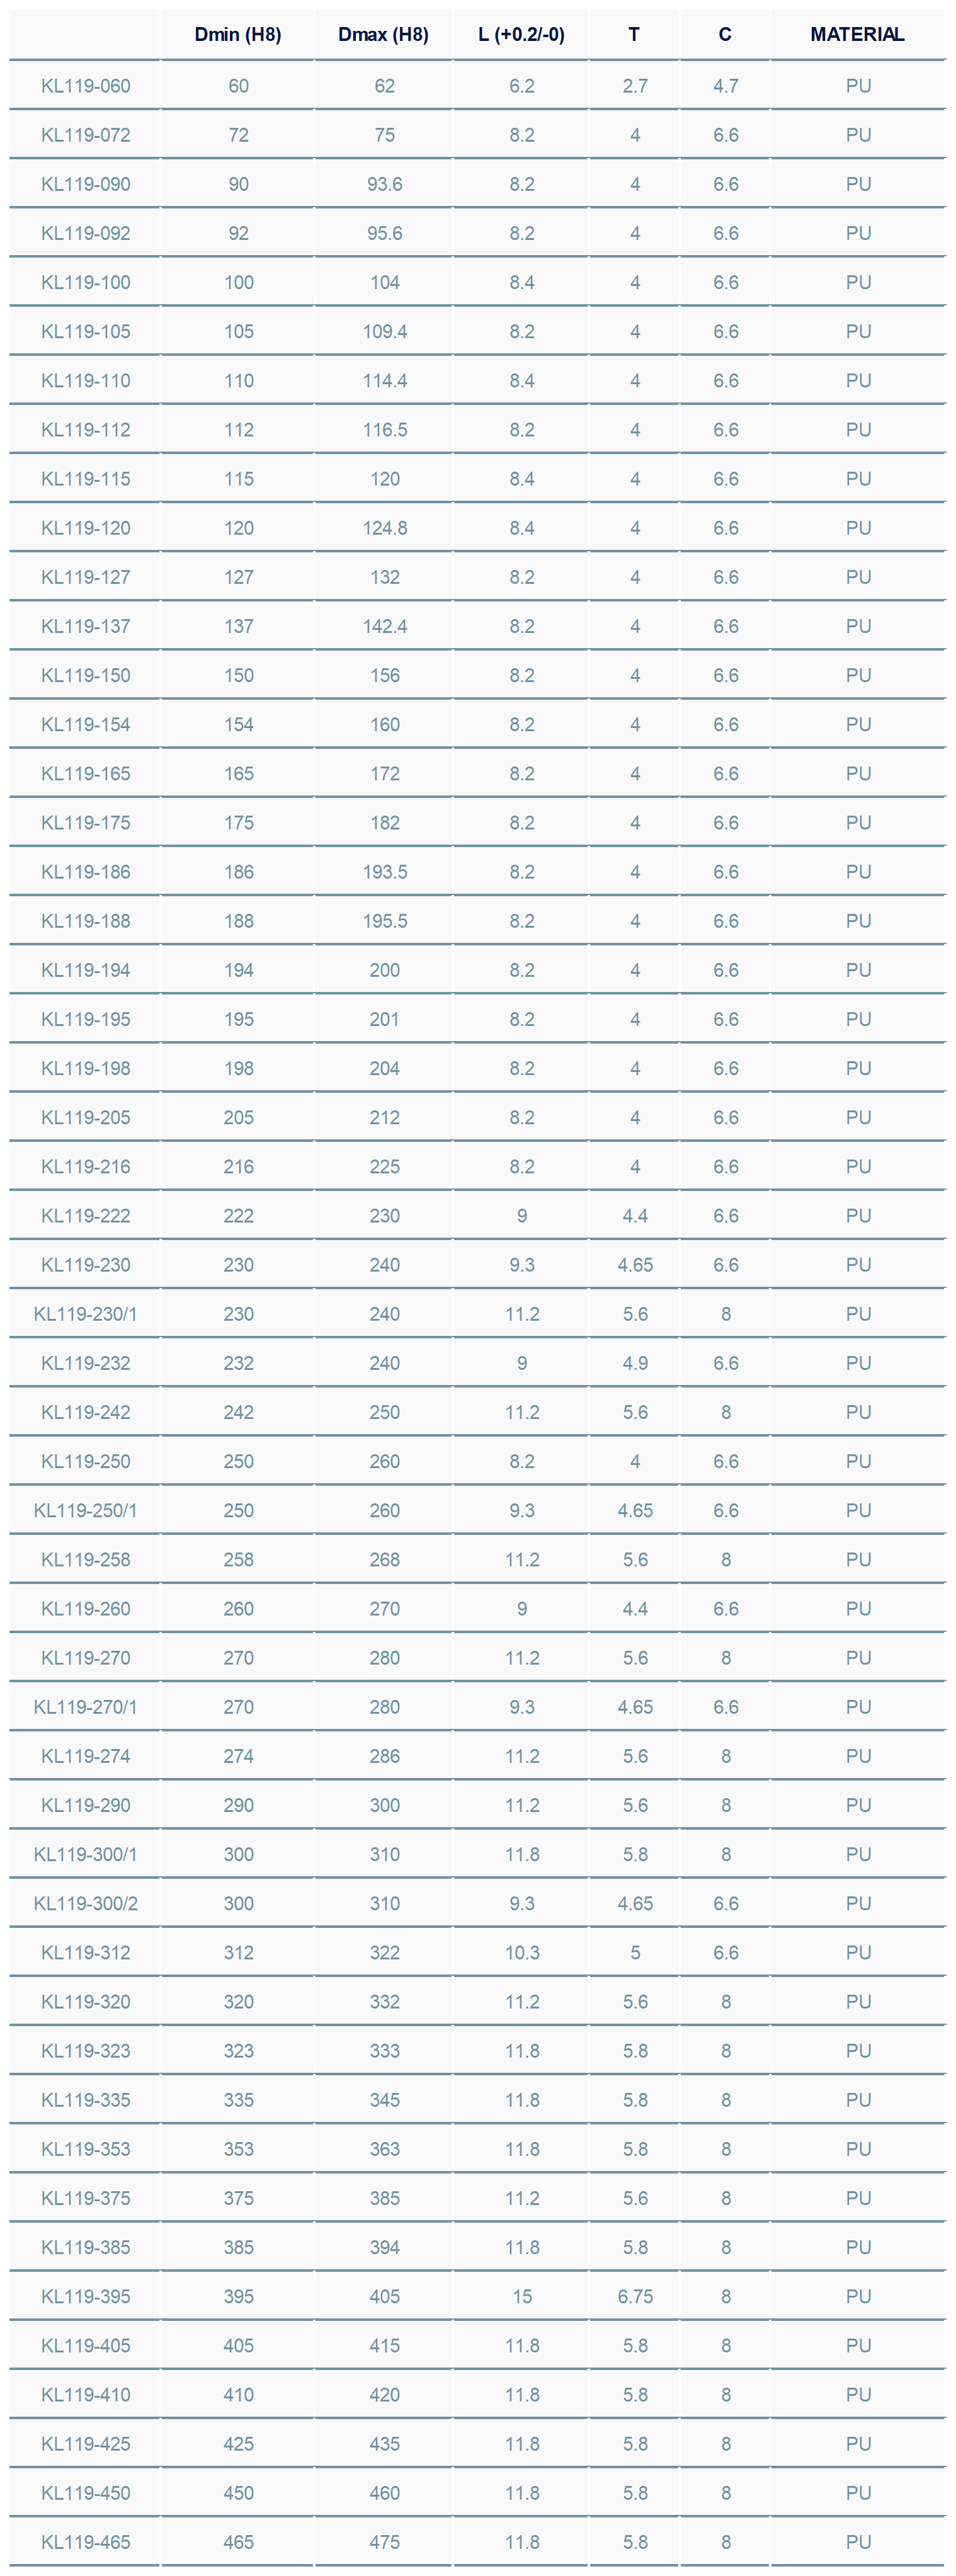Click the KL119-300/2 part number
Screen dimensions: 956x2576
click(86, 1903)
